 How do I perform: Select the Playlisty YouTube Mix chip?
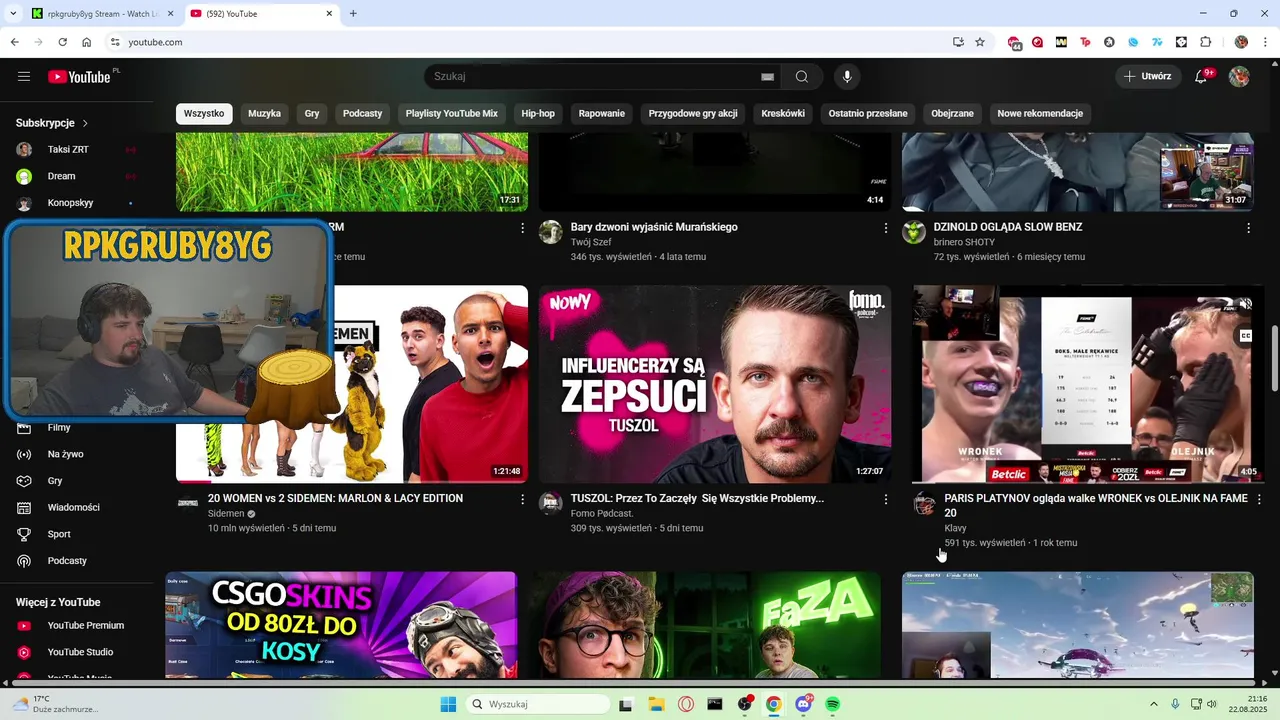[451, 114]
